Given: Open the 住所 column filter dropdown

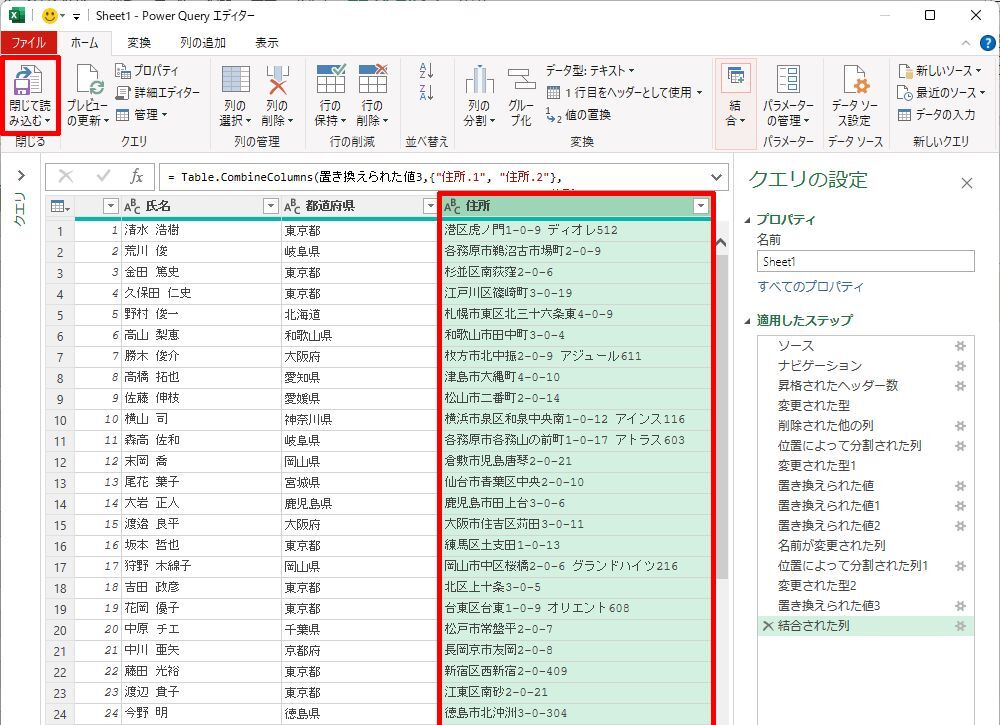Looking at the screenshot, I should coord(700,206).
